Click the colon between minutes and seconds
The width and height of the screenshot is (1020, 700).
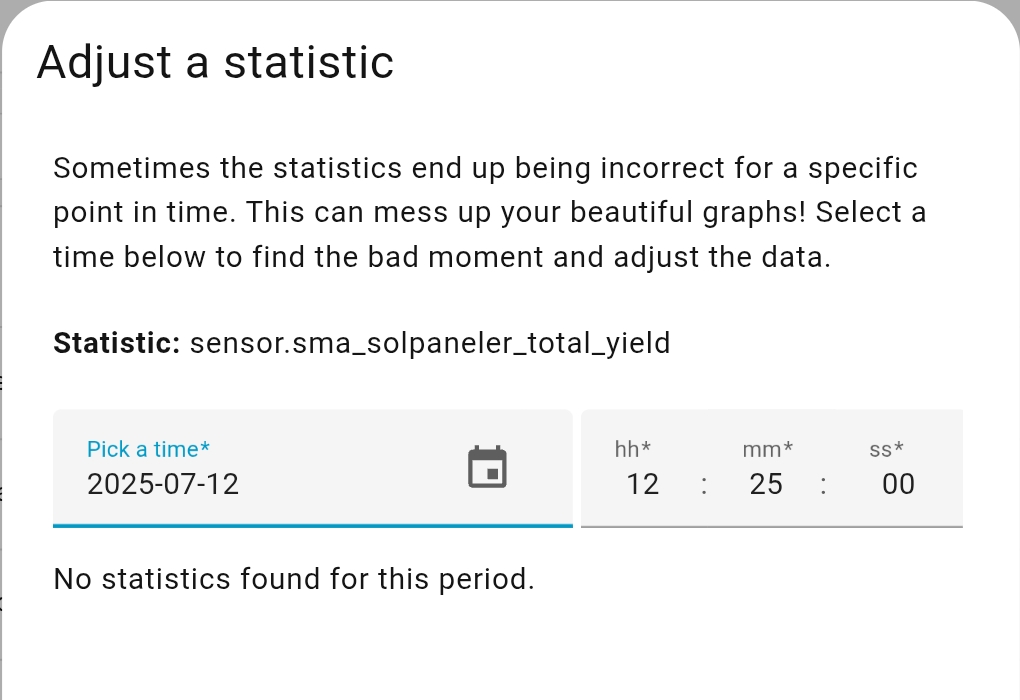[823, 485]
